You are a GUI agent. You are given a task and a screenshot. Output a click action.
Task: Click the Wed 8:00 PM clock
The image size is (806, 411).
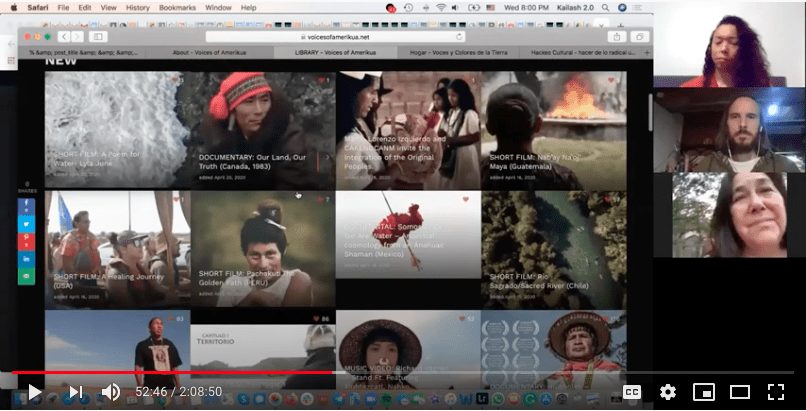(526, 8)
